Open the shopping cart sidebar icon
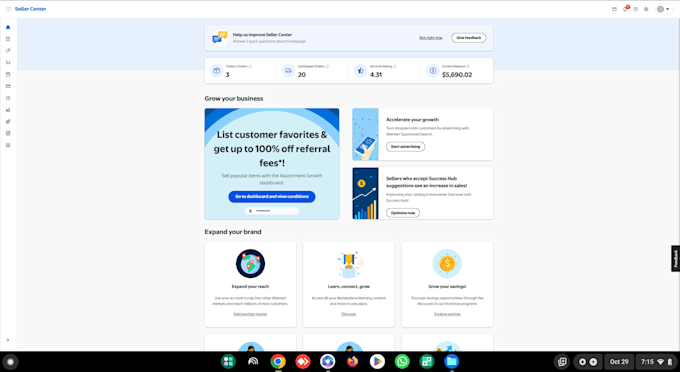Image resolution: width=680 pixels, height=372 pixels. [x=8, y=62]
